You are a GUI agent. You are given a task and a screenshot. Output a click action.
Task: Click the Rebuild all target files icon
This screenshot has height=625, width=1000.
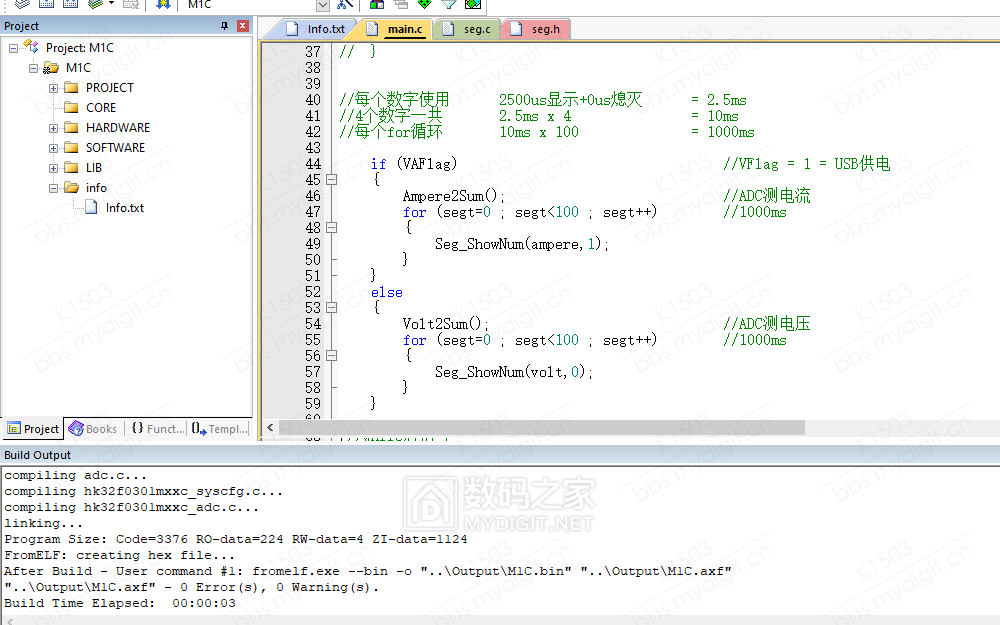70,4
